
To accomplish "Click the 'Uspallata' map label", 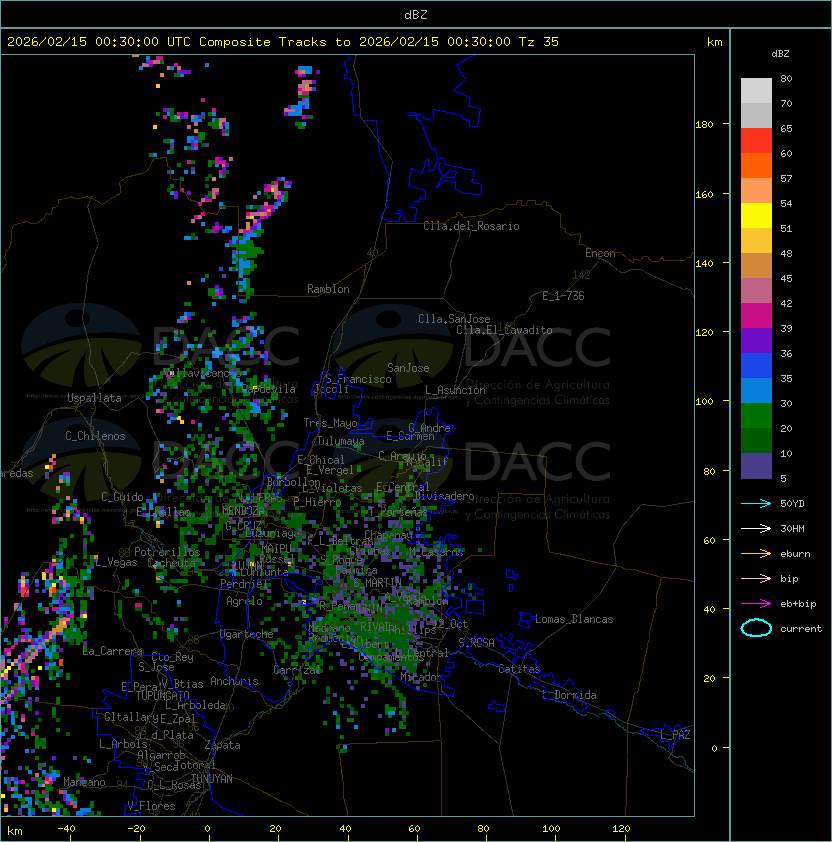I will pos(94,398).
